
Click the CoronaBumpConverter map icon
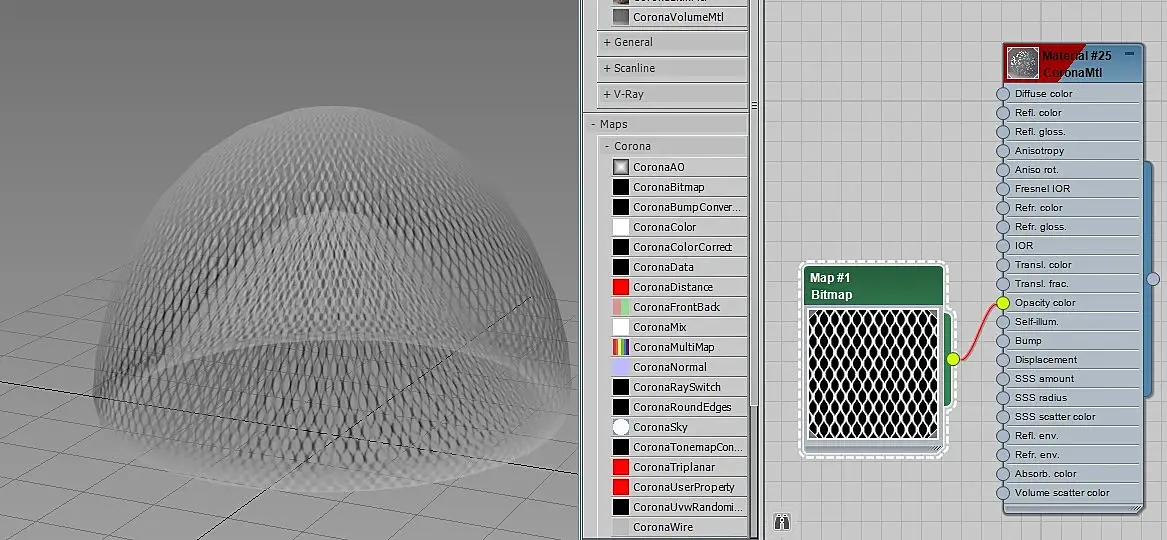point(621,207)
